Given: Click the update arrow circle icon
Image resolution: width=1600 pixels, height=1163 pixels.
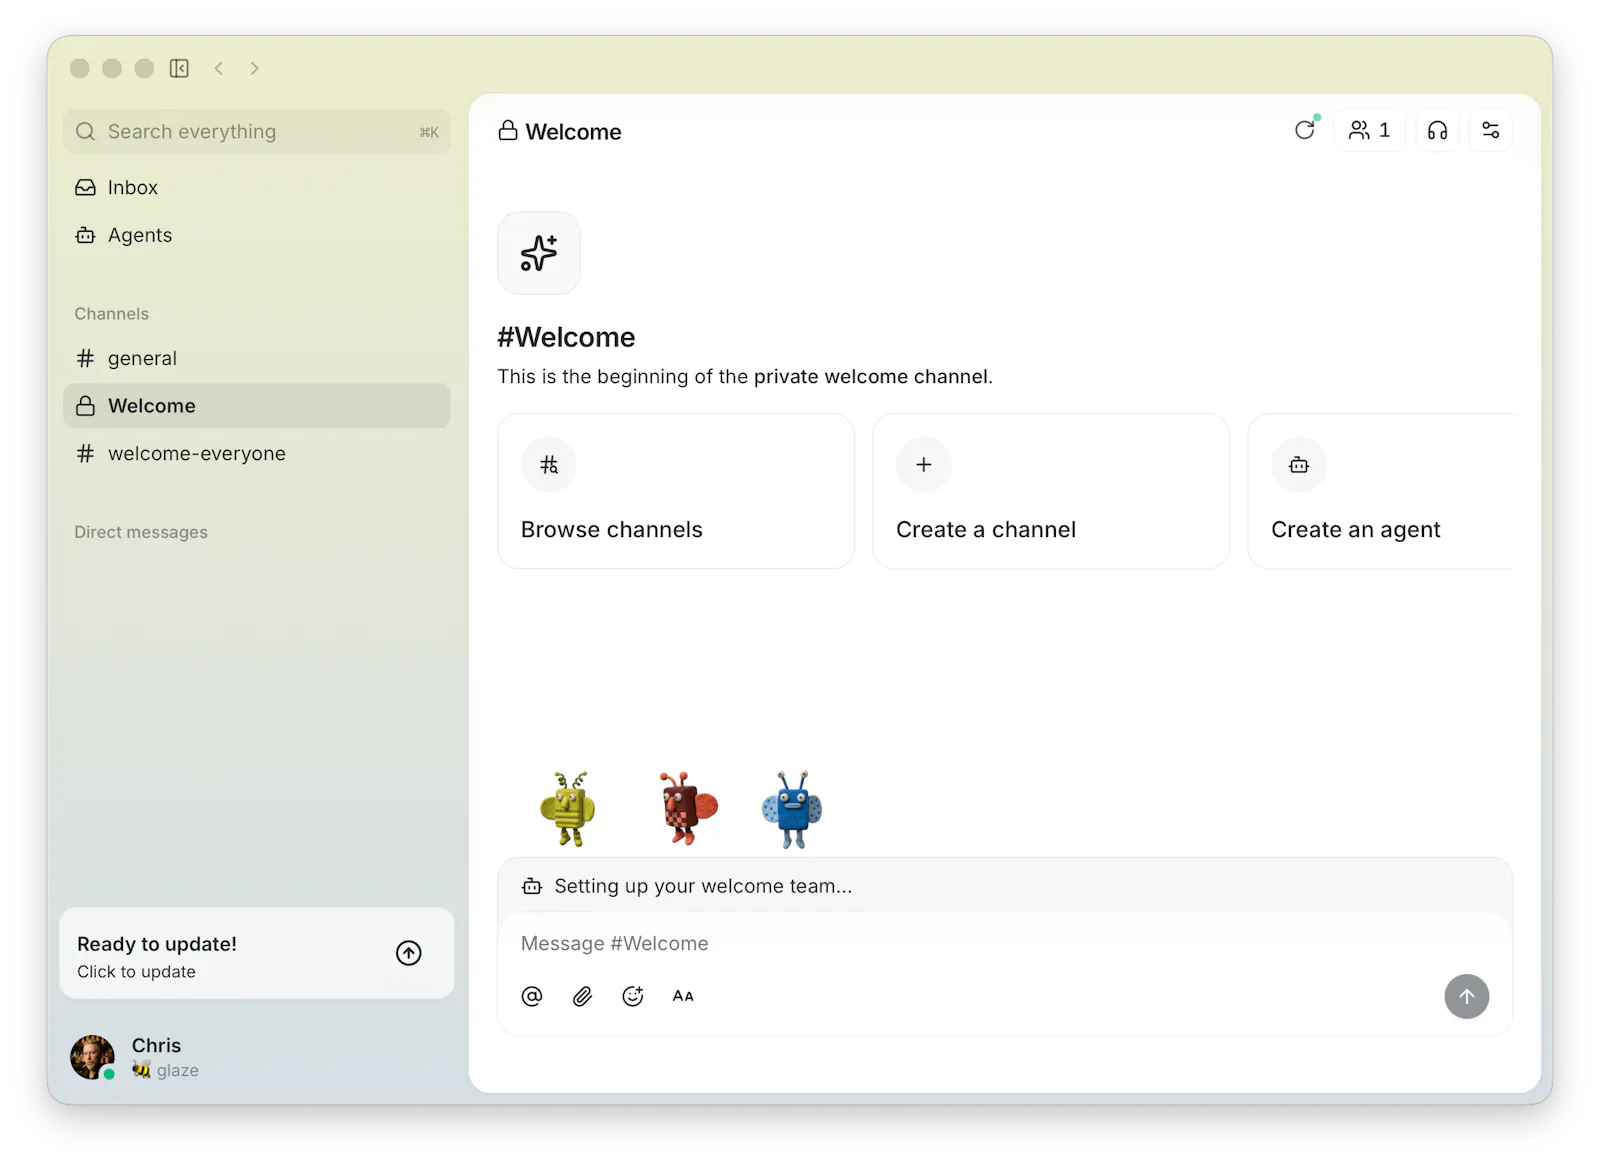Looking at the screenshot, I should tap(409, 953).
